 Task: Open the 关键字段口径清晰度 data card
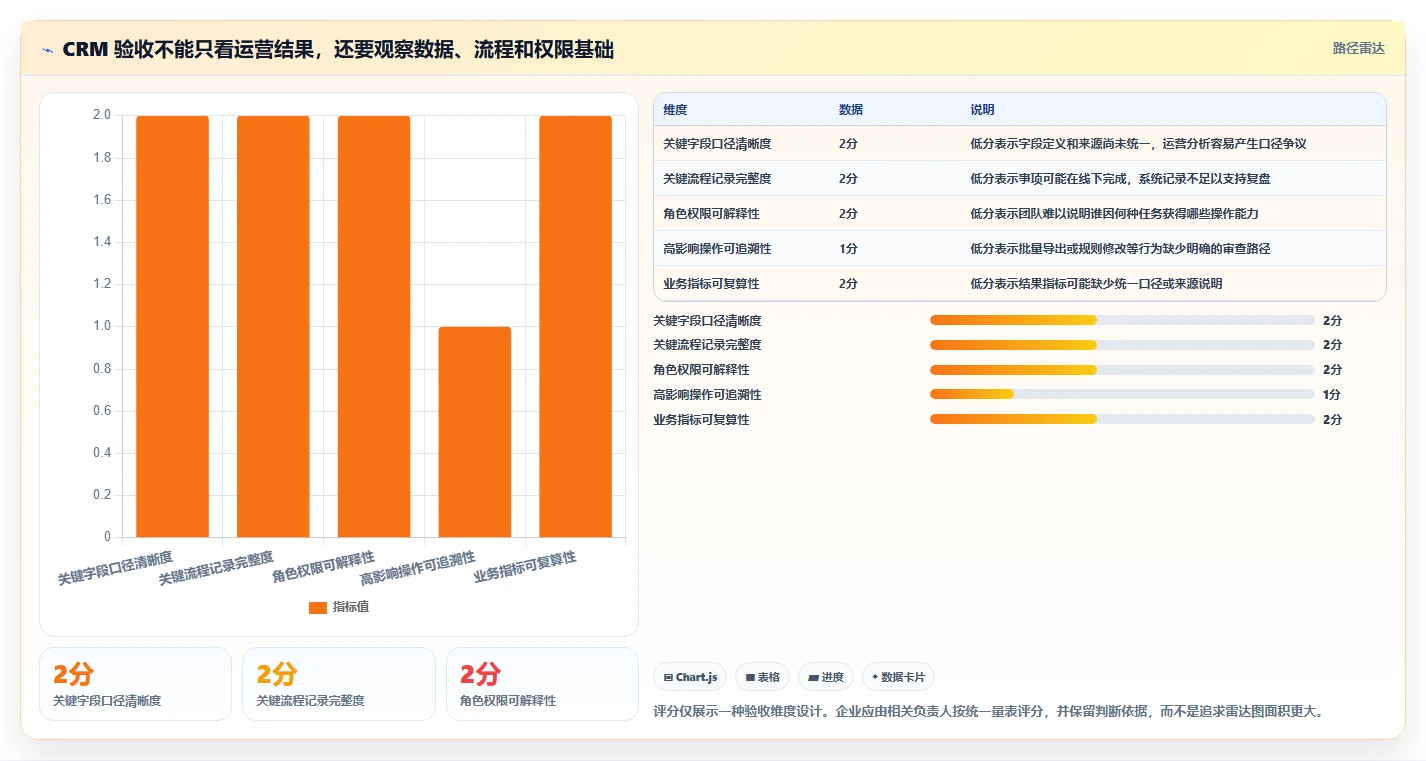click(x=135, y=684)
